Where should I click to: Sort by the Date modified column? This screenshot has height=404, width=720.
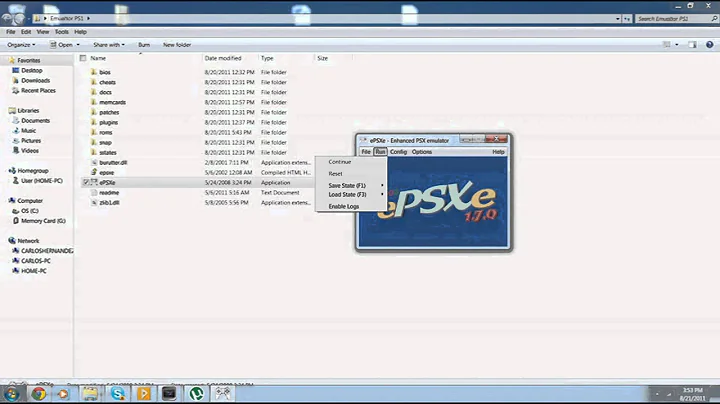[x=223, y=58]
